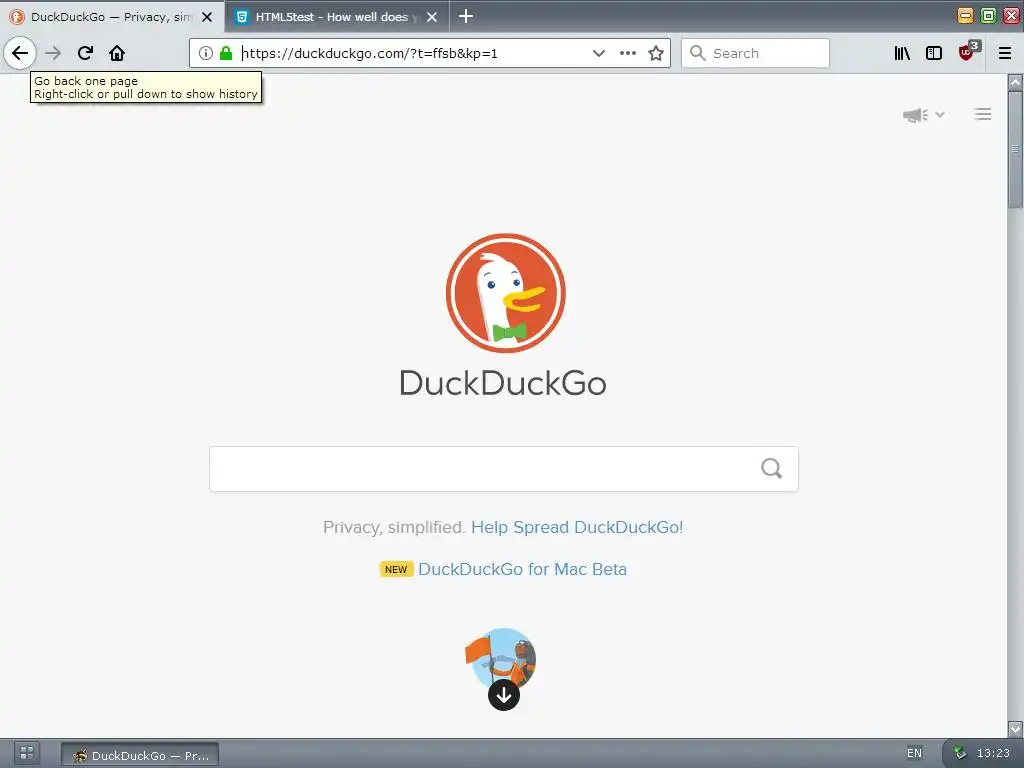The image size is (1024, 768).
Task: Bookmark this page with the star
Action: (x=656, y=53)
